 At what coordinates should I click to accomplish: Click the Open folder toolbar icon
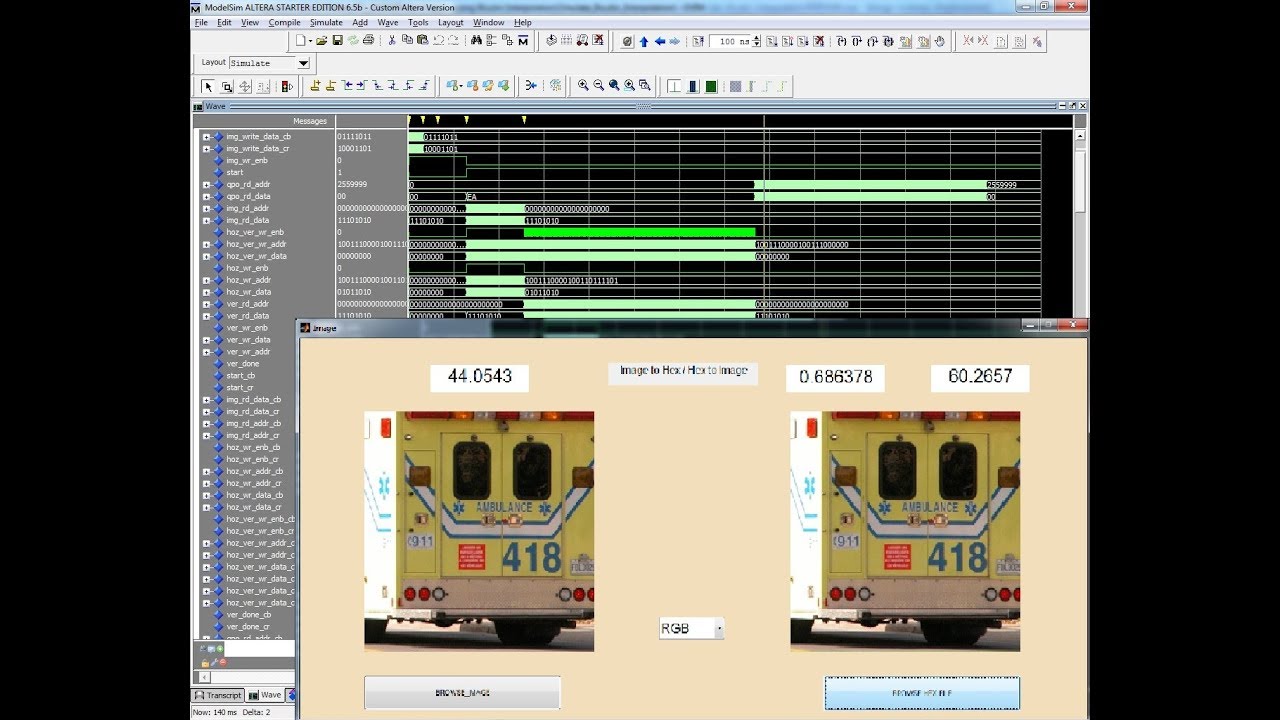click(321, 41)
